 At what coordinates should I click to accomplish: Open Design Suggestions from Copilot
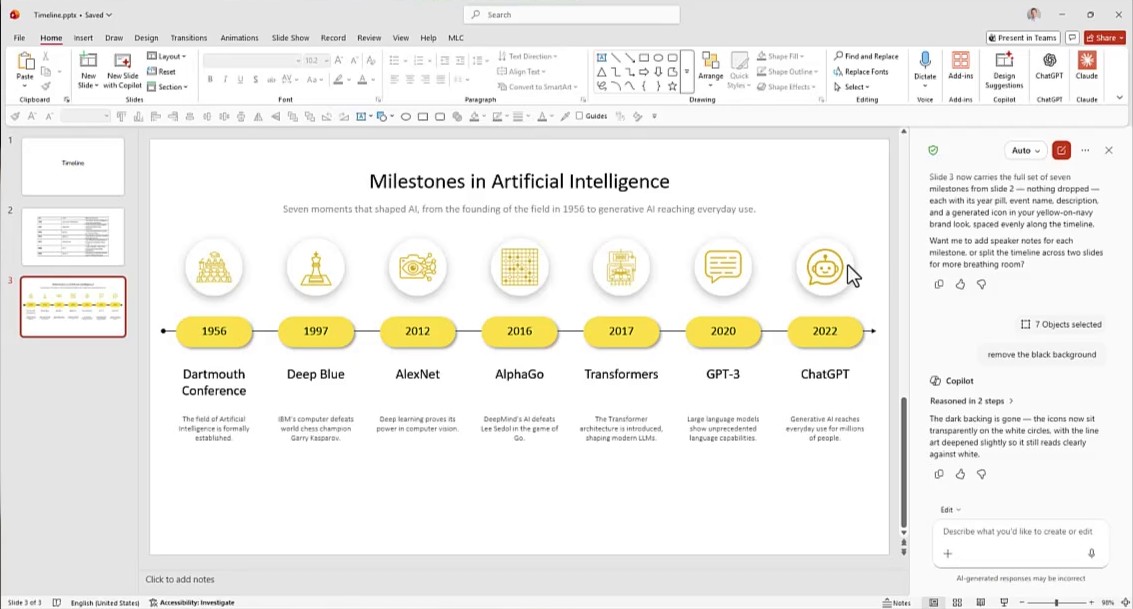coord(1004,61)
